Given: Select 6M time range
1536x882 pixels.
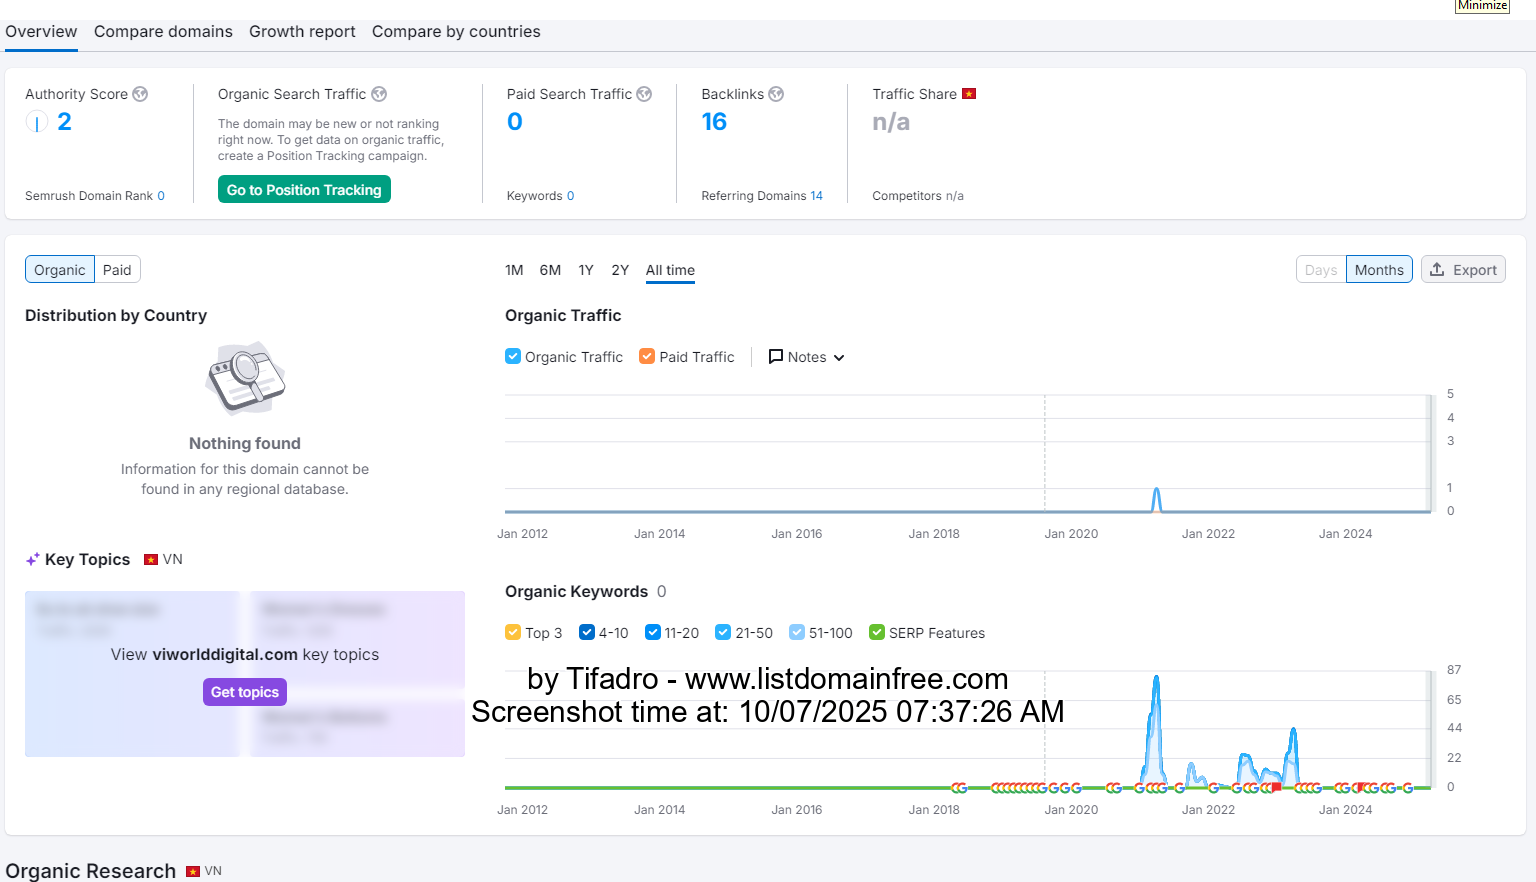Looking at the screenshot, I should coord(550,270).
